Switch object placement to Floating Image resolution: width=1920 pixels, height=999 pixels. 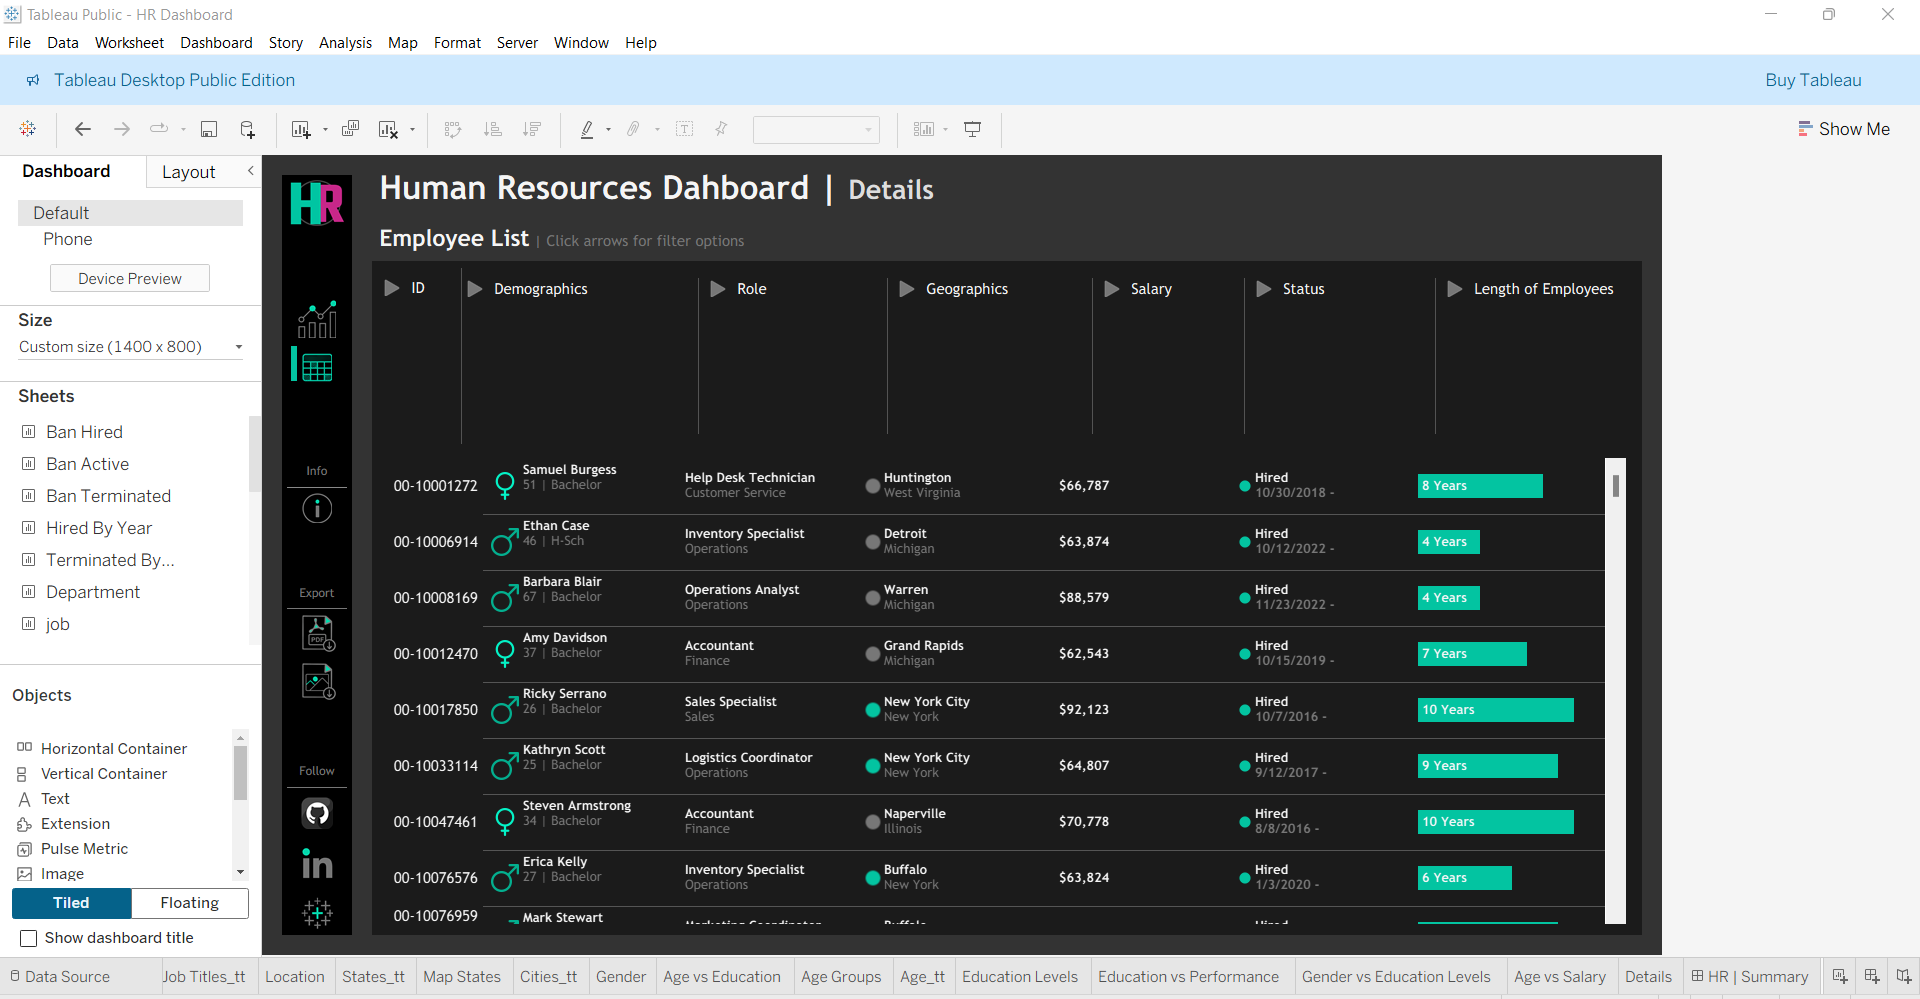189,903
